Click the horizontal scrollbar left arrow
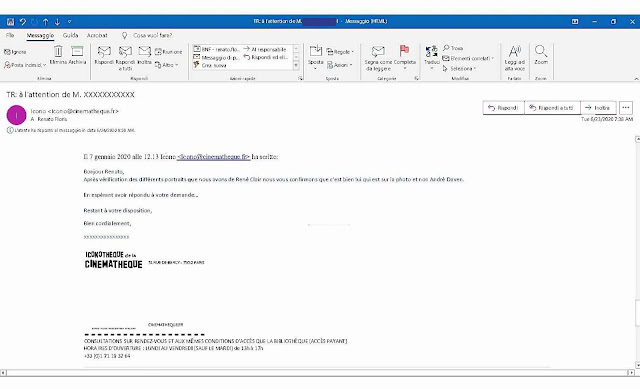Viewport: 640px width, 389px height. tap(3, 373)
